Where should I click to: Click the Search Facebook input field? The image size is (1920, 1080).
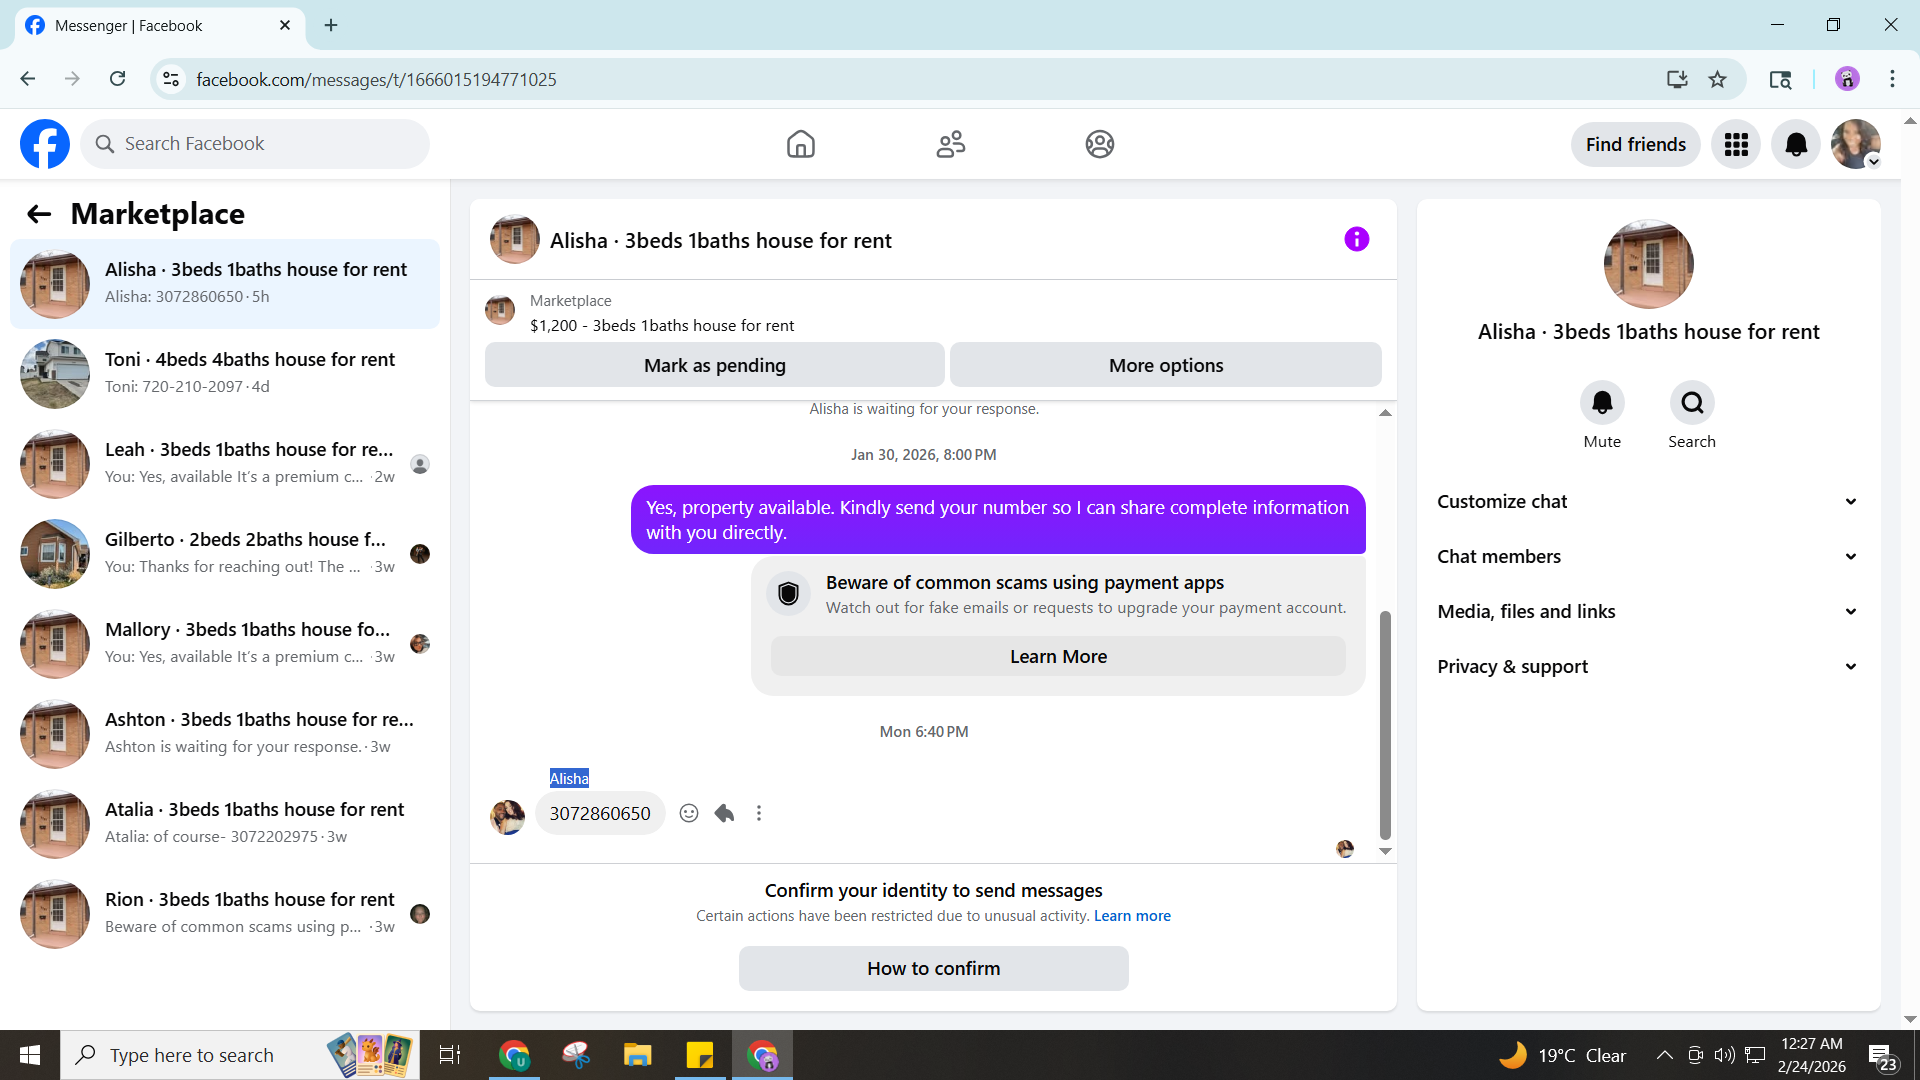click(270, 144)
